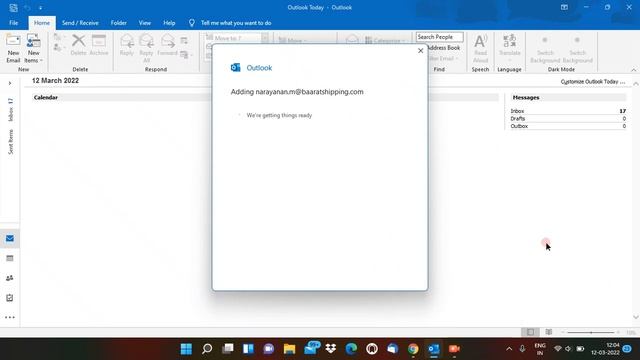Close the Adding account dialog
Viewport: 640px width, 360px height.
click(420, 51)
